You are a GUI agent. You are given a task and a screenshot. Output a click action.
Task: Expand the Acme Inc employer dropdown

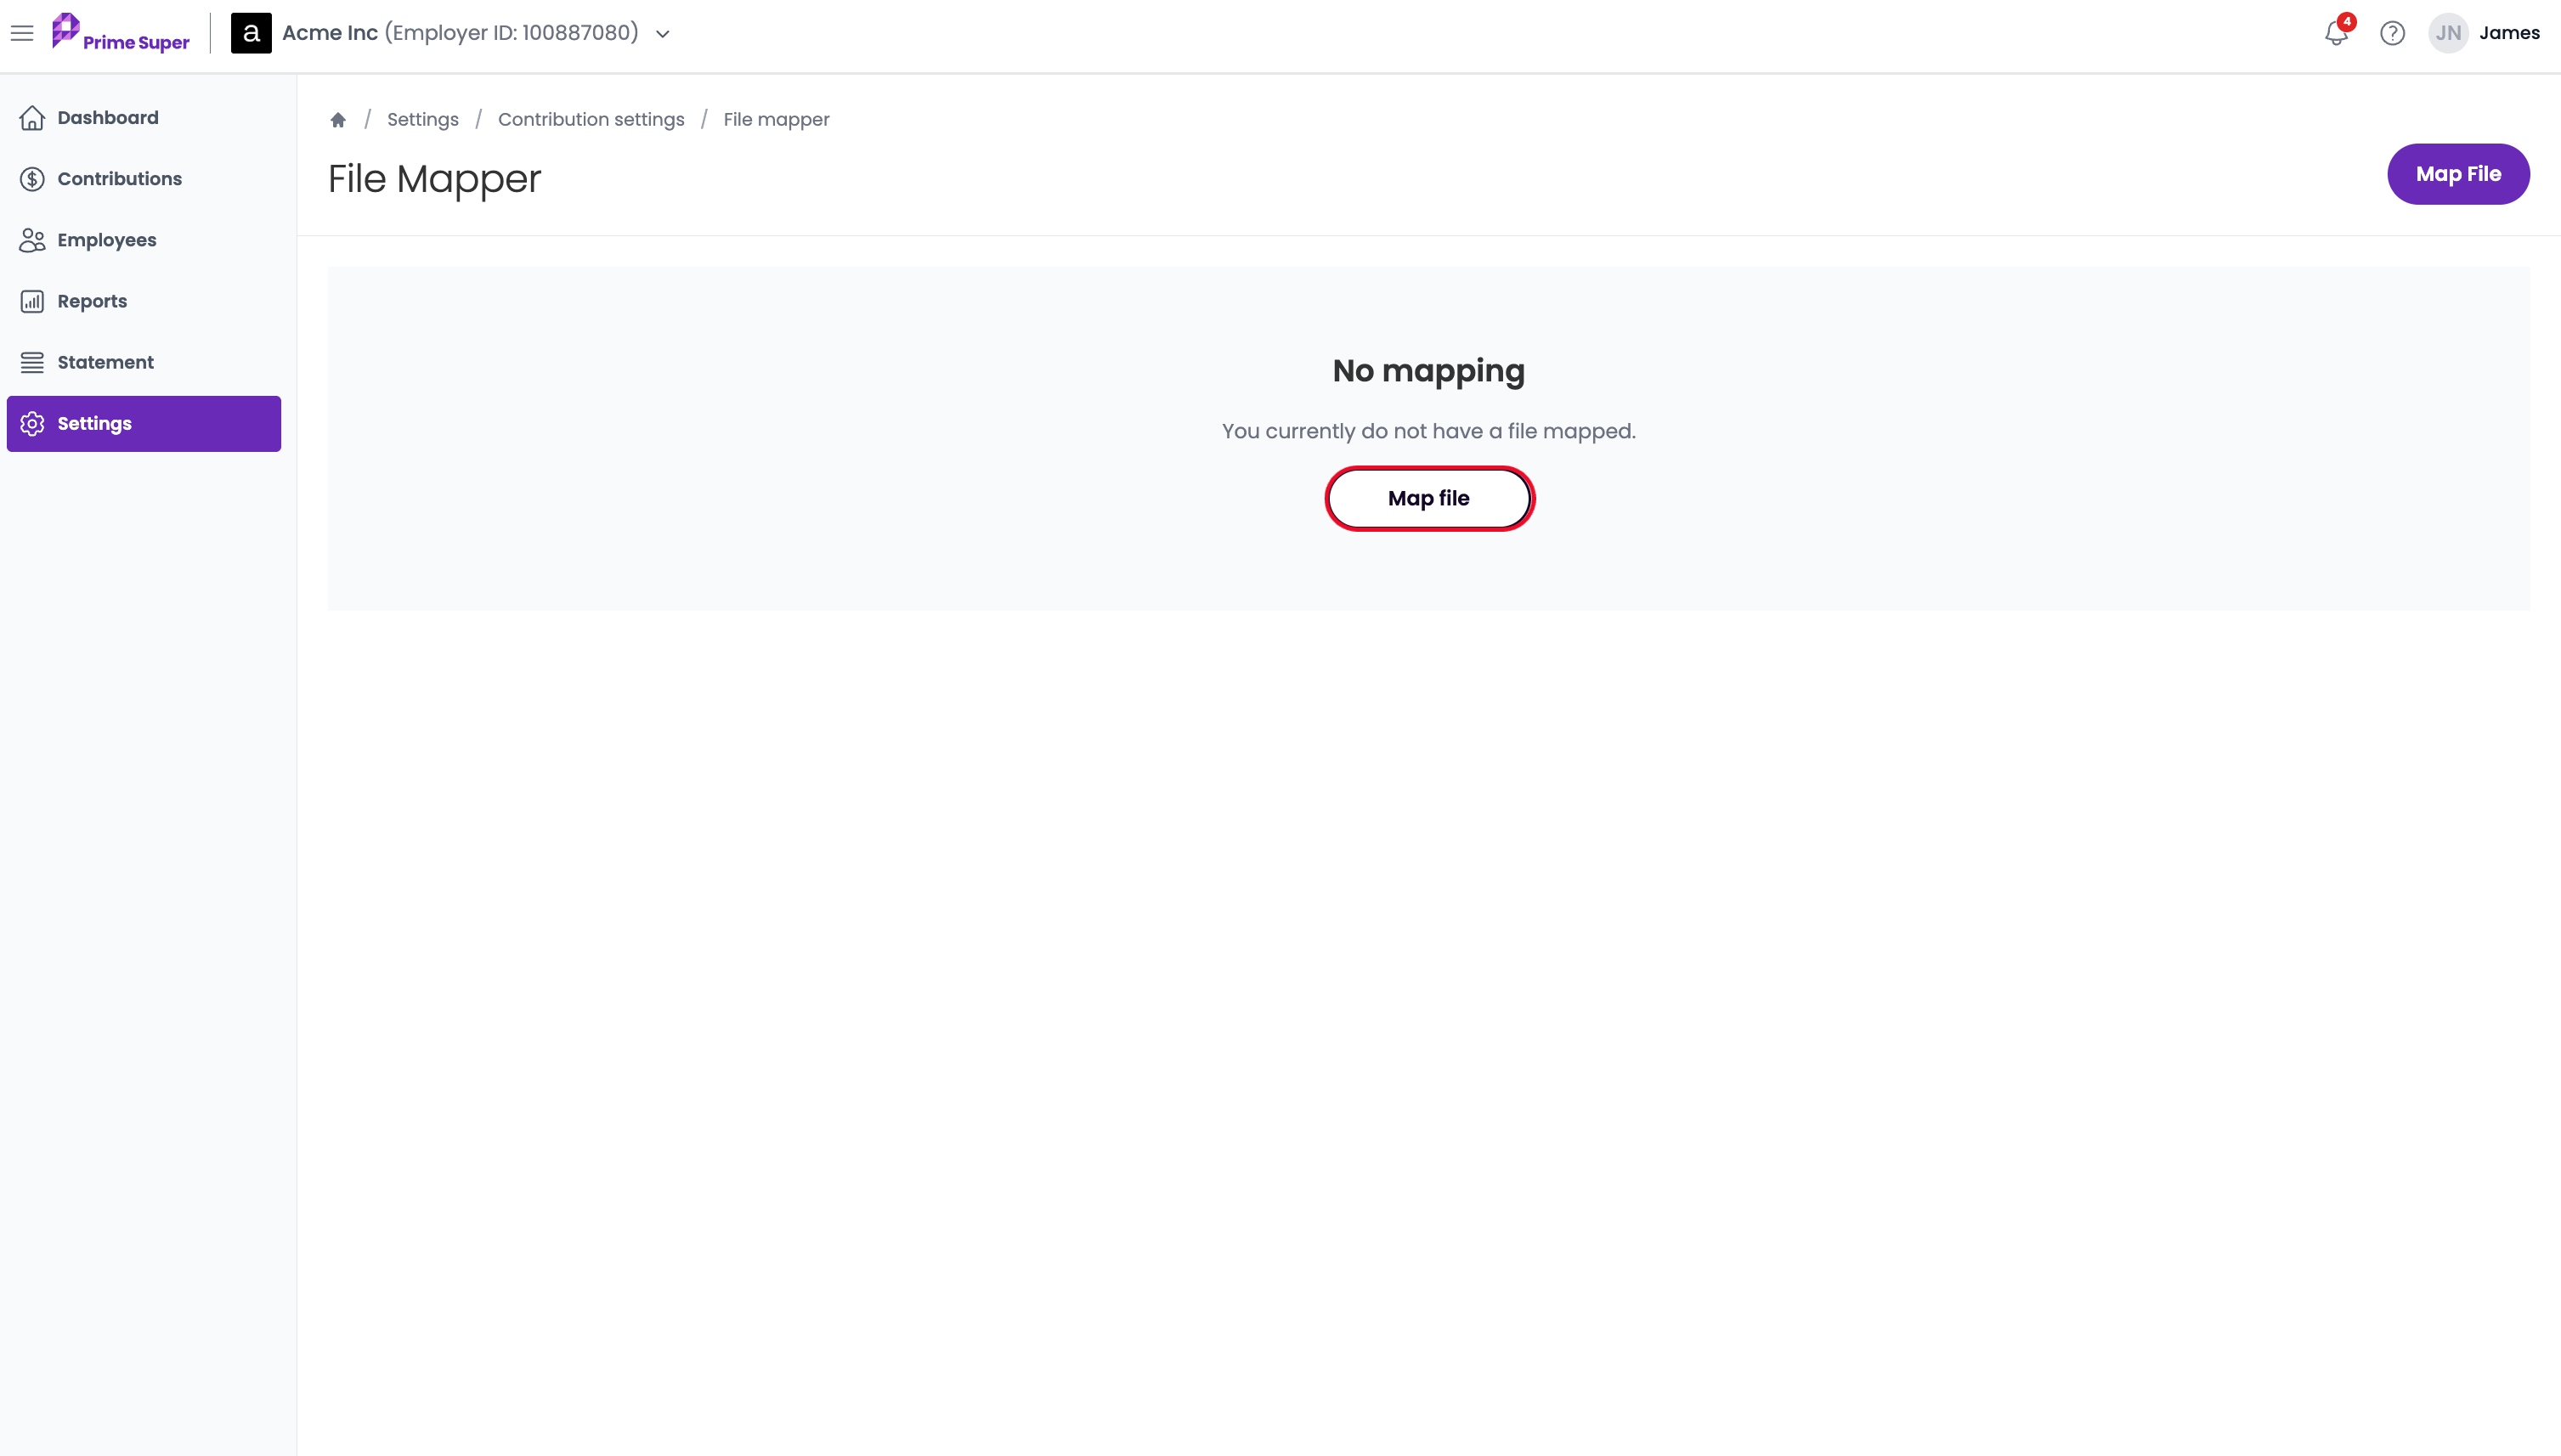pos(662,34)
